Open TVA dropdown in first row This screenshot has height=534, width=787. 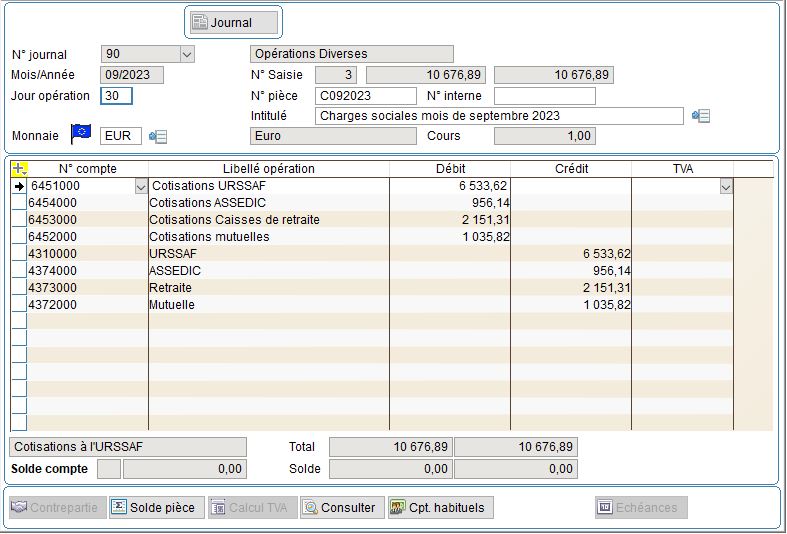pos(725,186)
